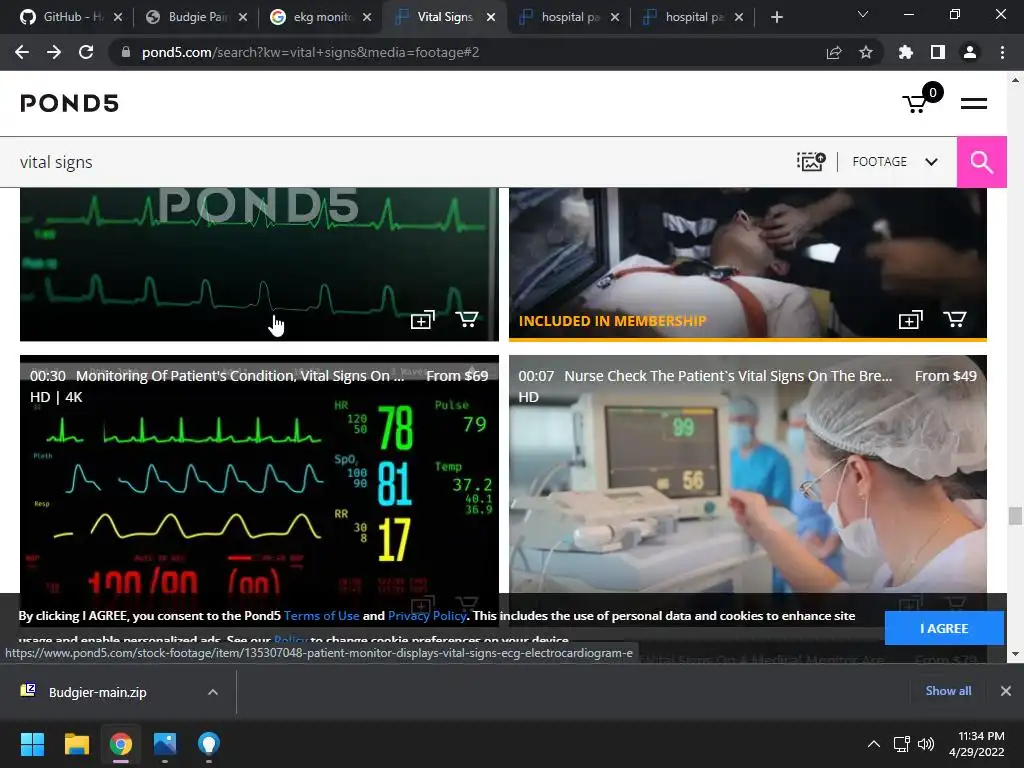Open the Privacy Policy link
The image size is (1024, 768).
point(427,616)
